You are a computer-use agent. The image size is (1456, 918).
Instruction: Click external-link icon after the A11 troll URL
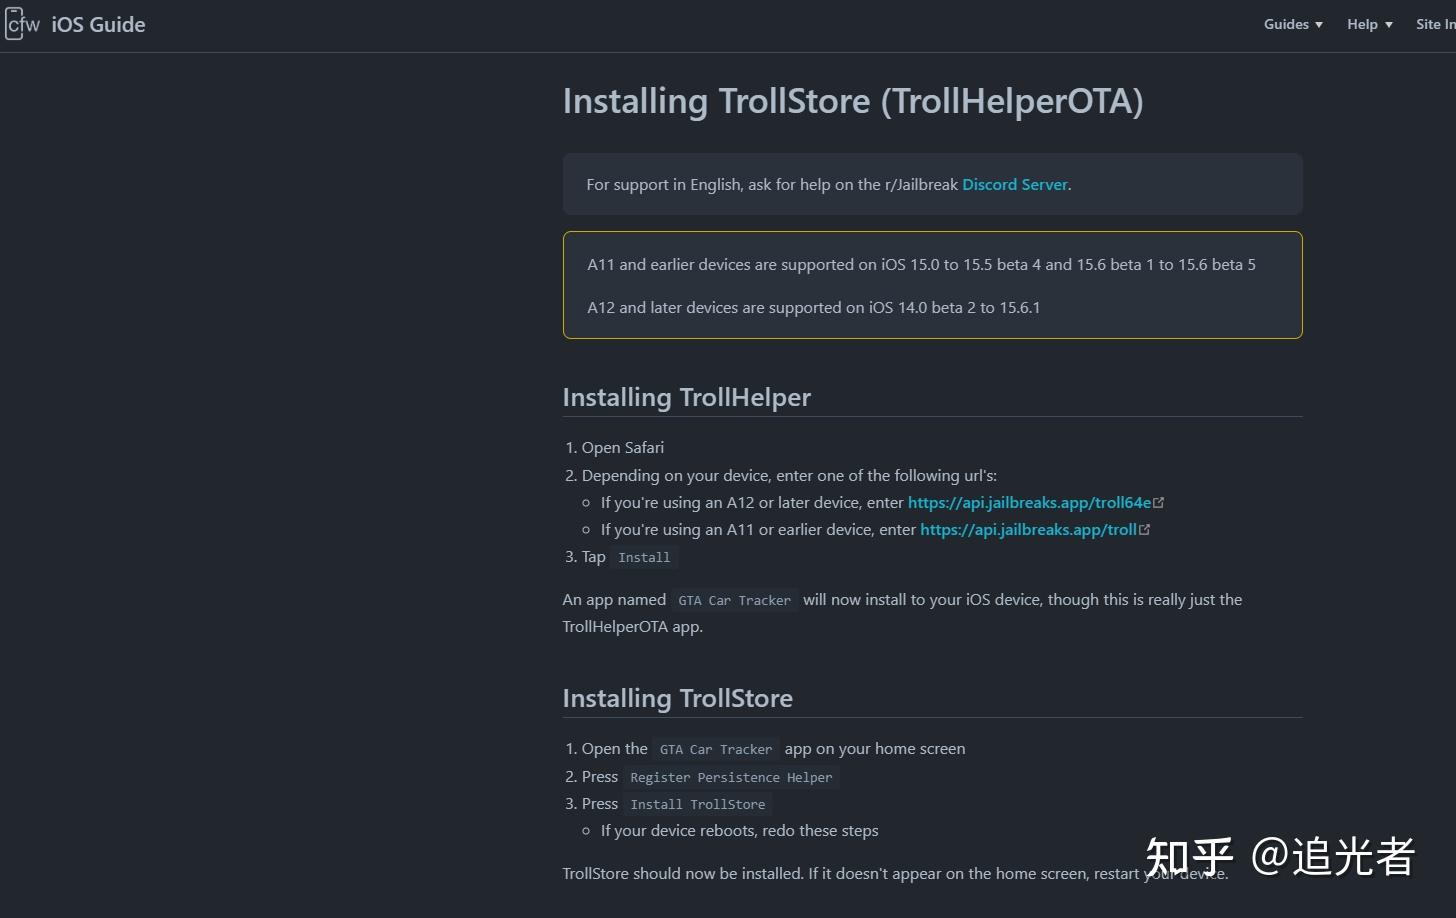tap(1145, 530)
